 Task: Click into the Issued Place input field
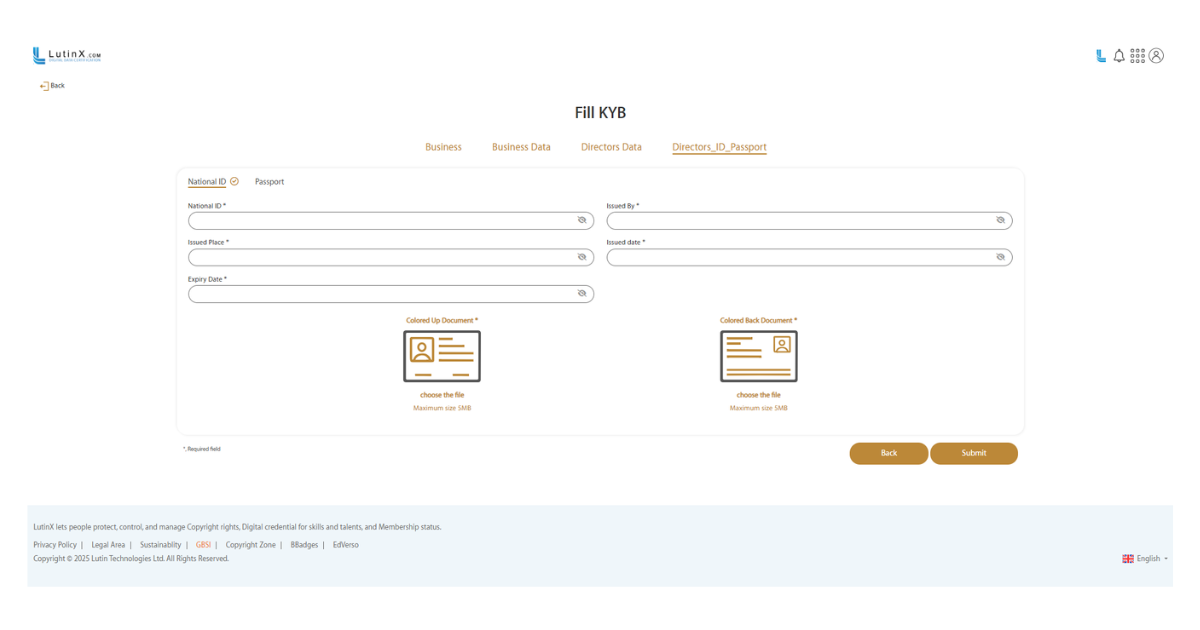tap(380, 257)
